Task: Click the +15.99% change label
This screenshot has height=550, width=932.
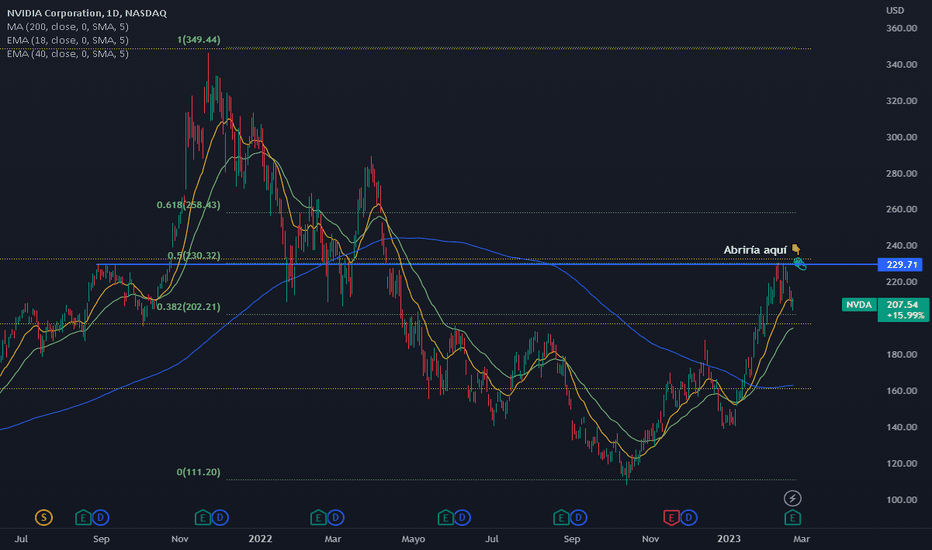Action: tap(905, 315)
